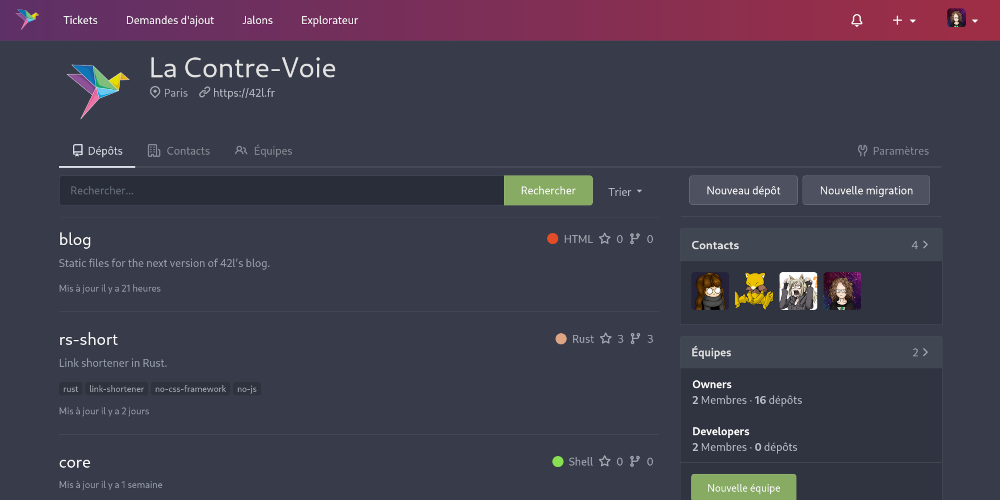Open the plus create-new dropdown

tap(904, 20)
